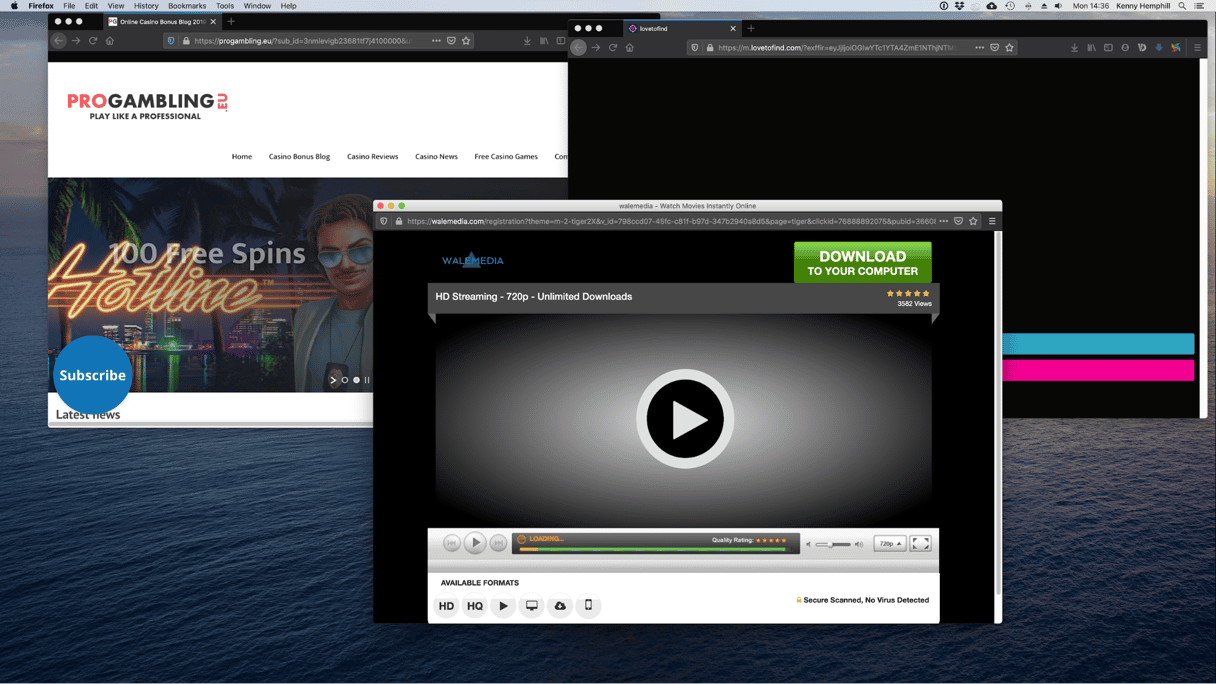
Task: Open Free Casino Games menu link
Action: point(506,156)
